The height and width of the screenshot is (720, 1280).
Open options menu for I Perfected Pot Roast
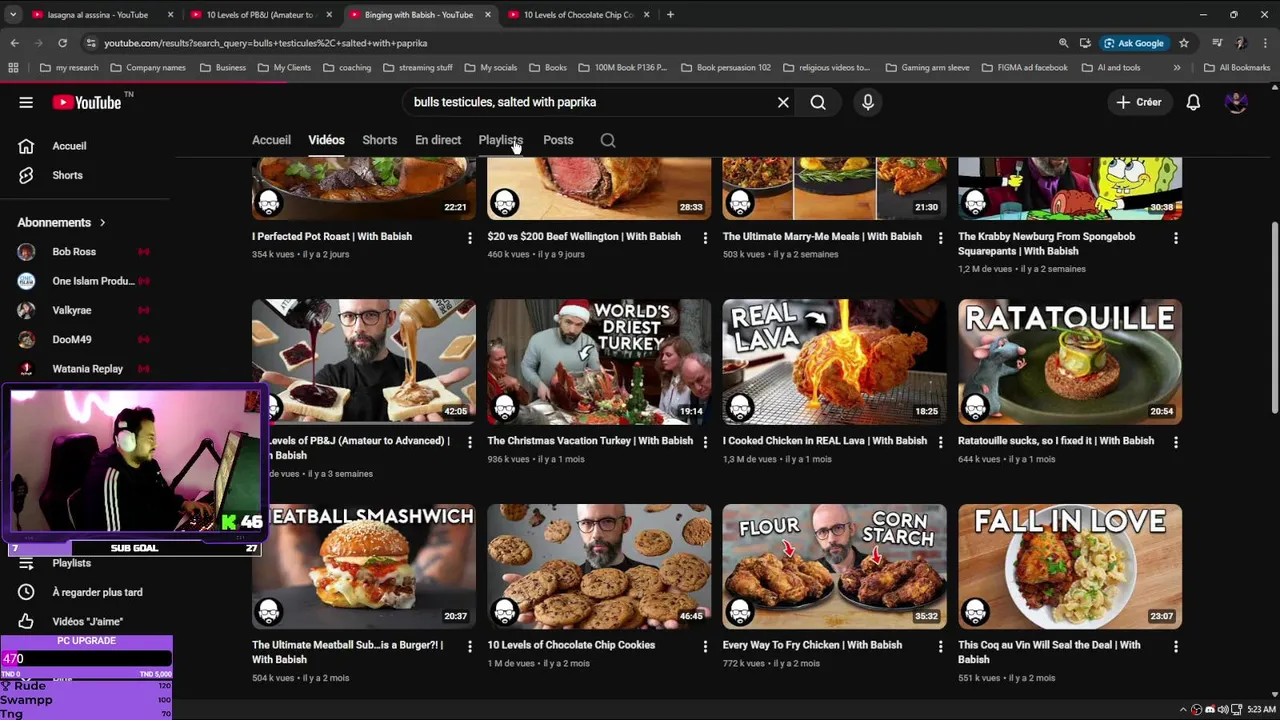pos(469,238)
